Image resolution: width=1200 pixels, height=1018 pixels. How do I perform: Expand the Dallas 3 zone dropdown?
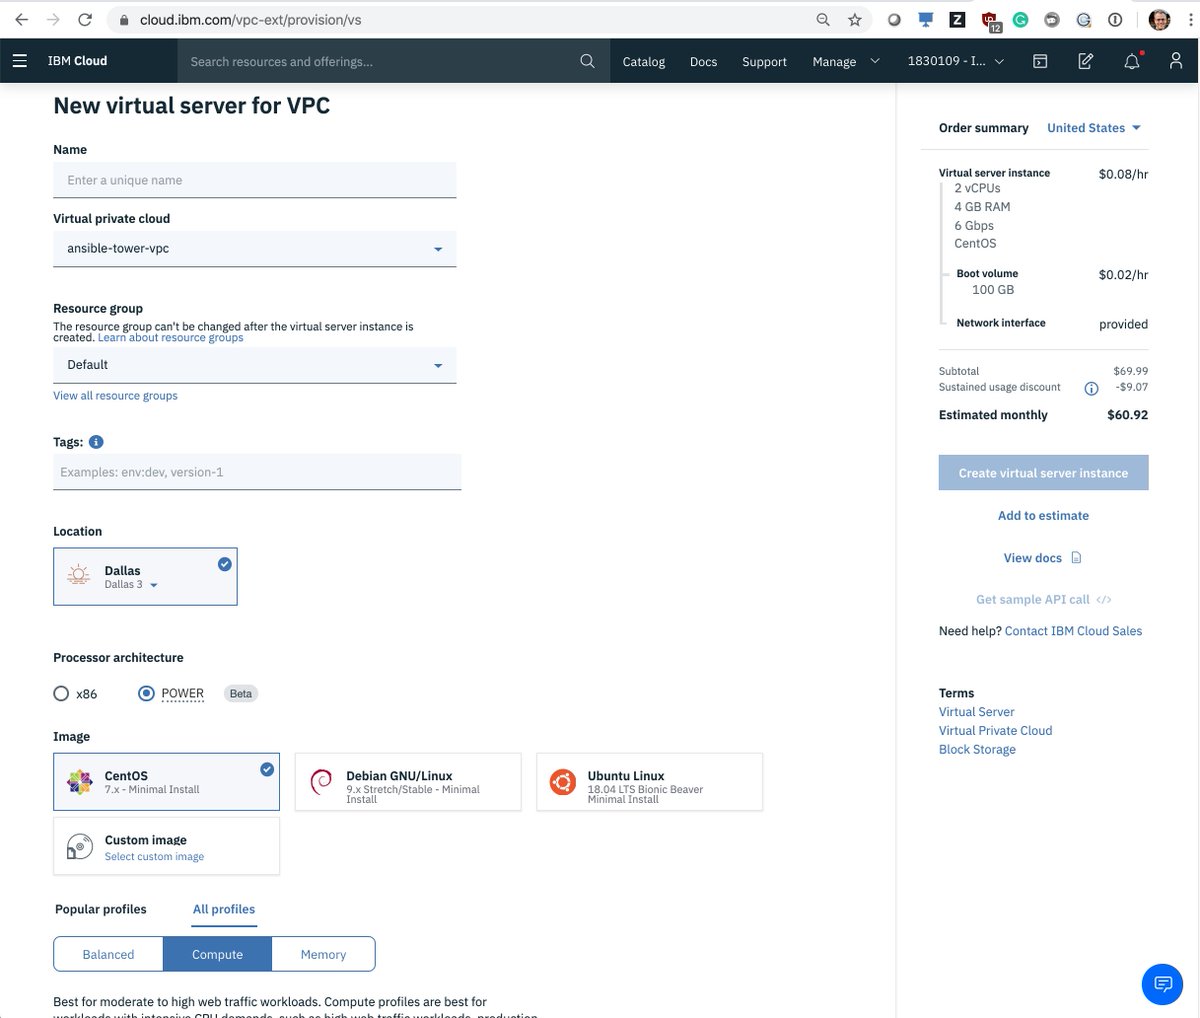click(131, 585)
